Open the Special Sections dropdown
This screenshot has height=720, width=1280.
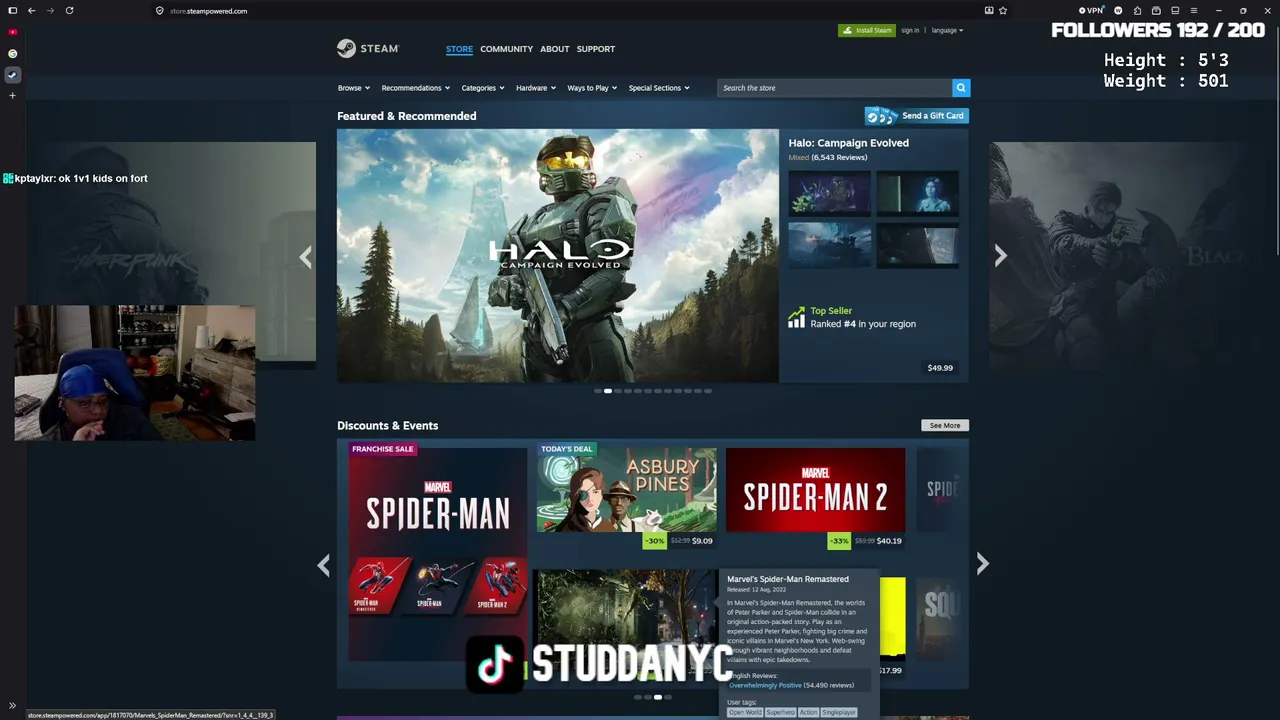tap(659, 88)
